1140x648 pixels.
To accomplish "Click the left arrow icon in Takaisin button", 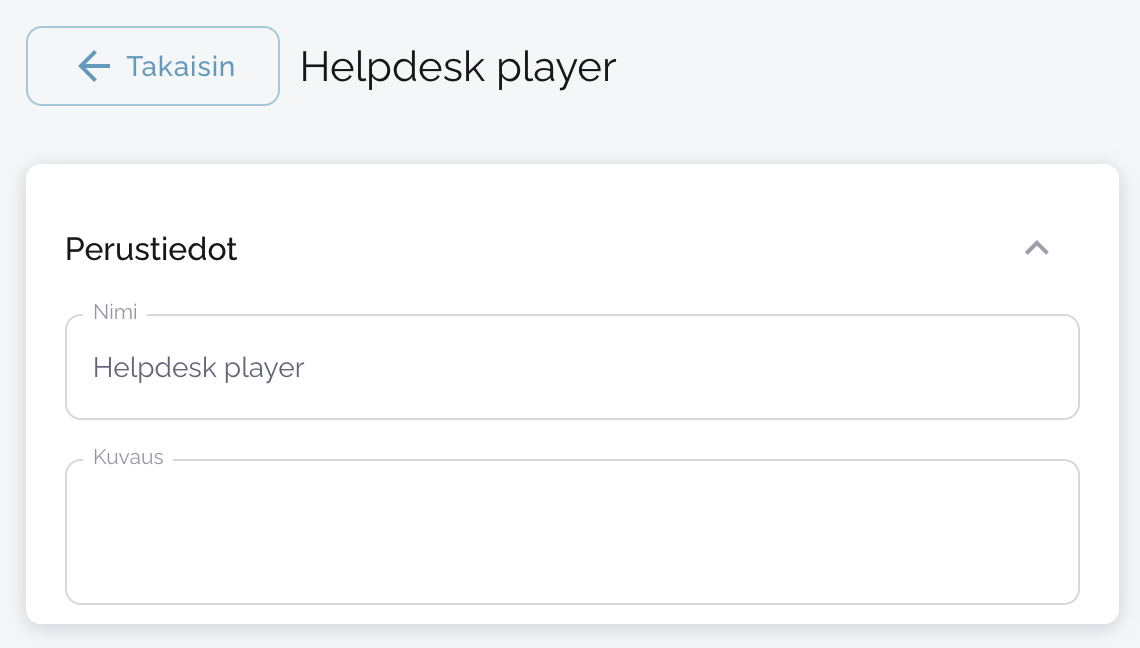I will pos(94,66).
